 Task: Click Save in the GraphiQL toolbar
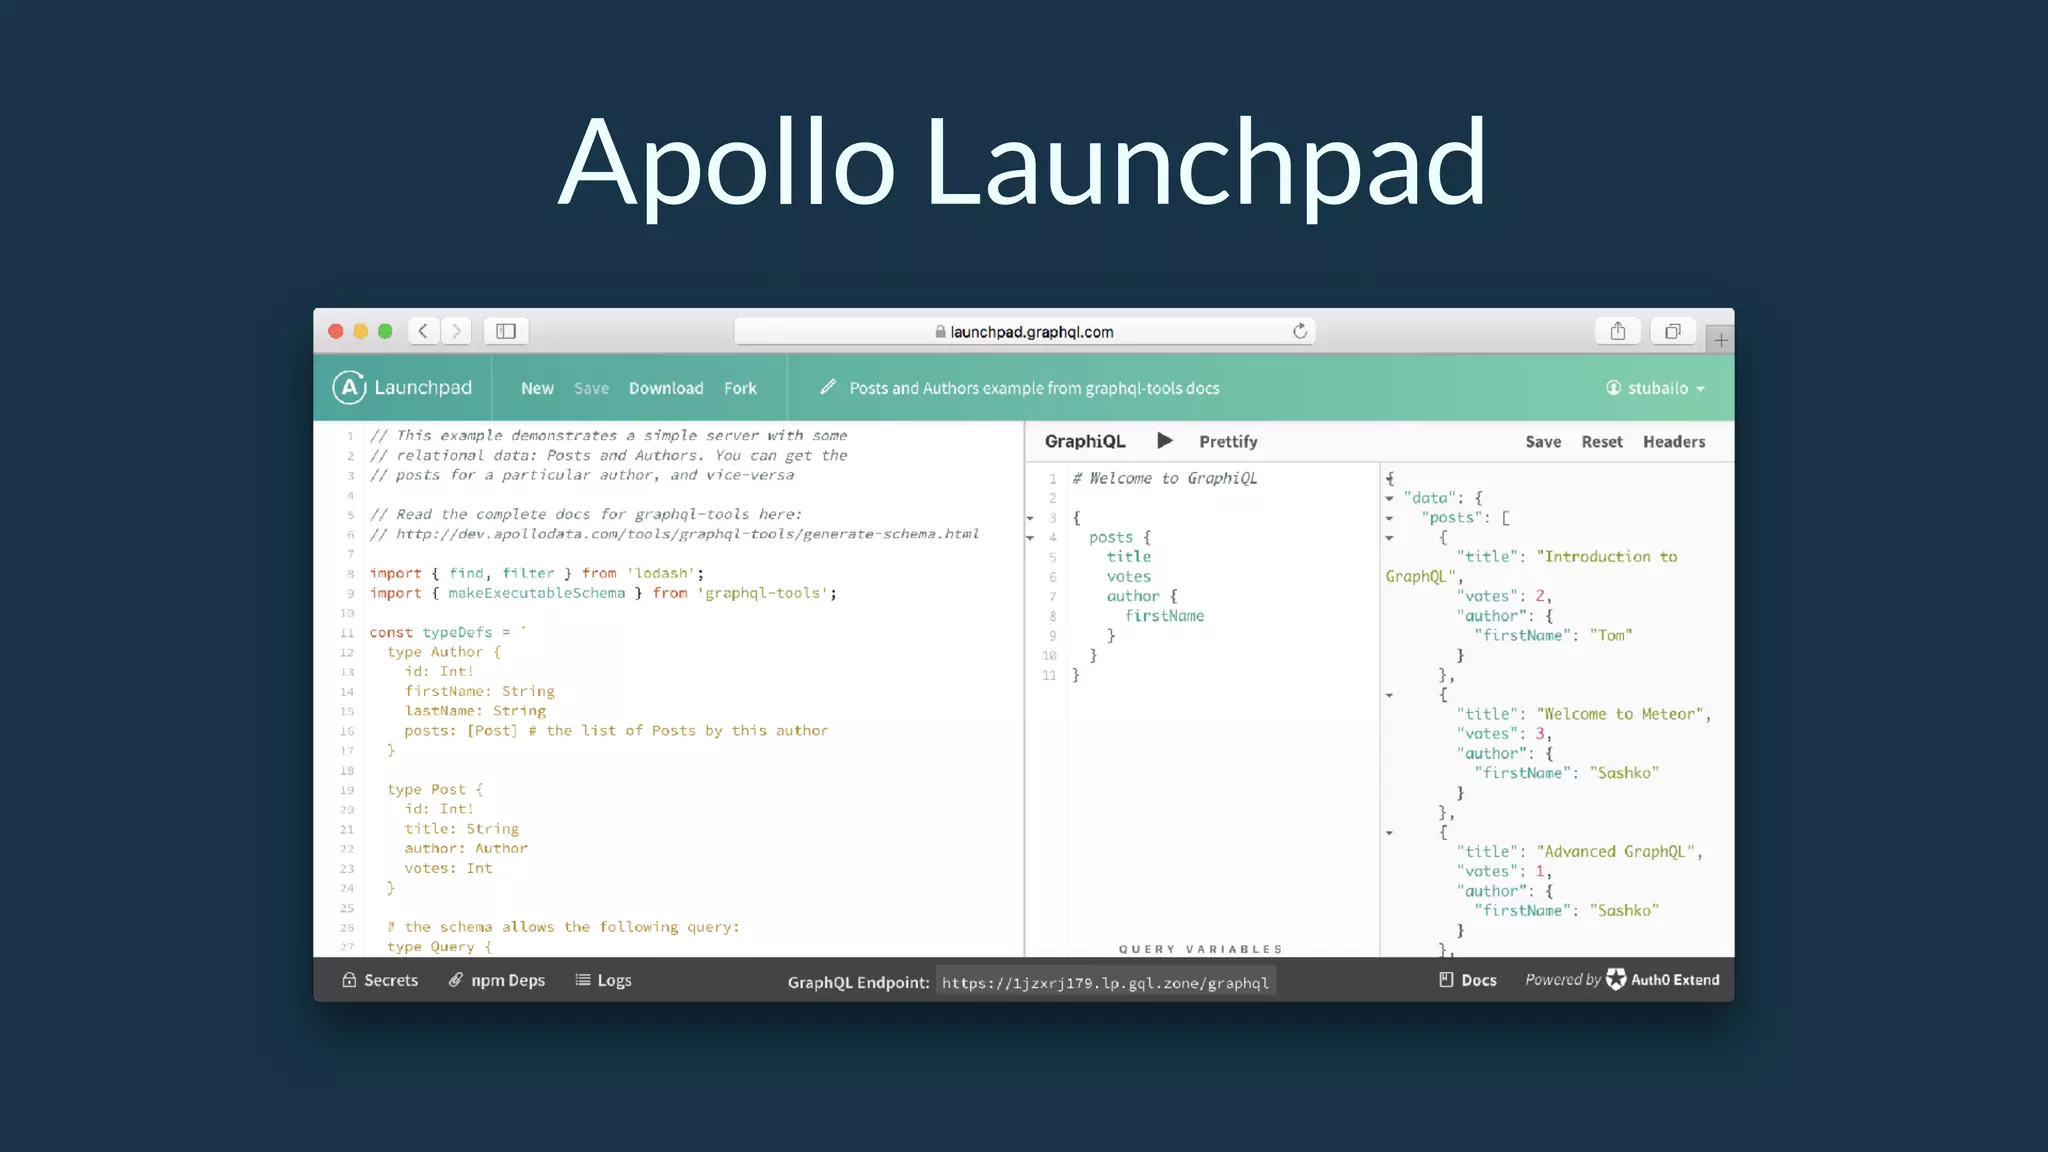[1543, 441]
